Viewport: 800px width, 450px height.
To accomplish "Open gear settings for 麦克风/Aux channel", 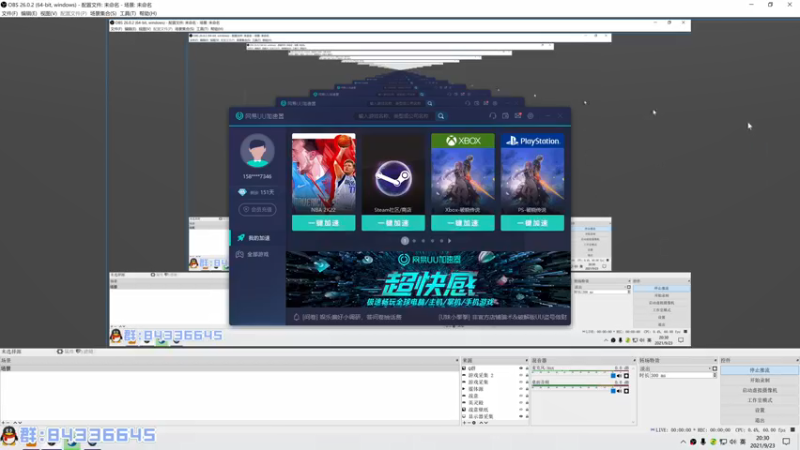I will coord(626,376).
